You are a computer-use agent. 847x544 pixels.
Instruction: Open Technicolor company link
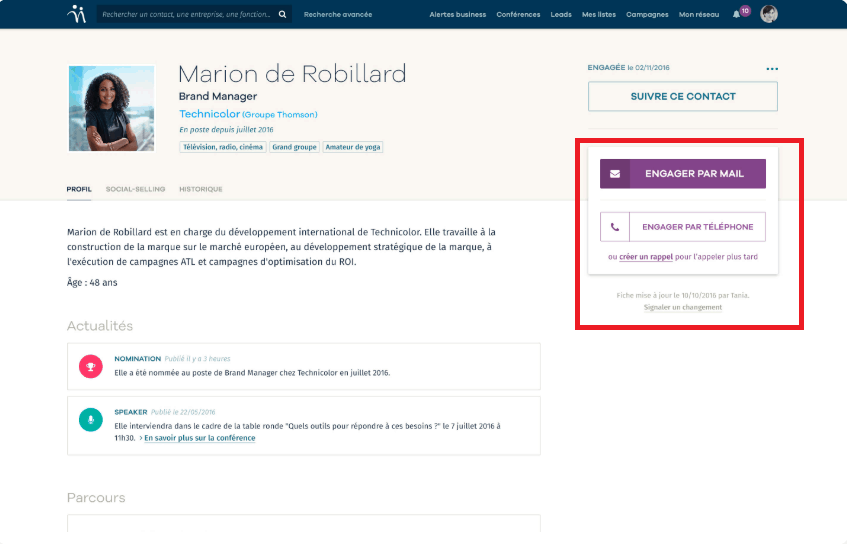(210, 114)
